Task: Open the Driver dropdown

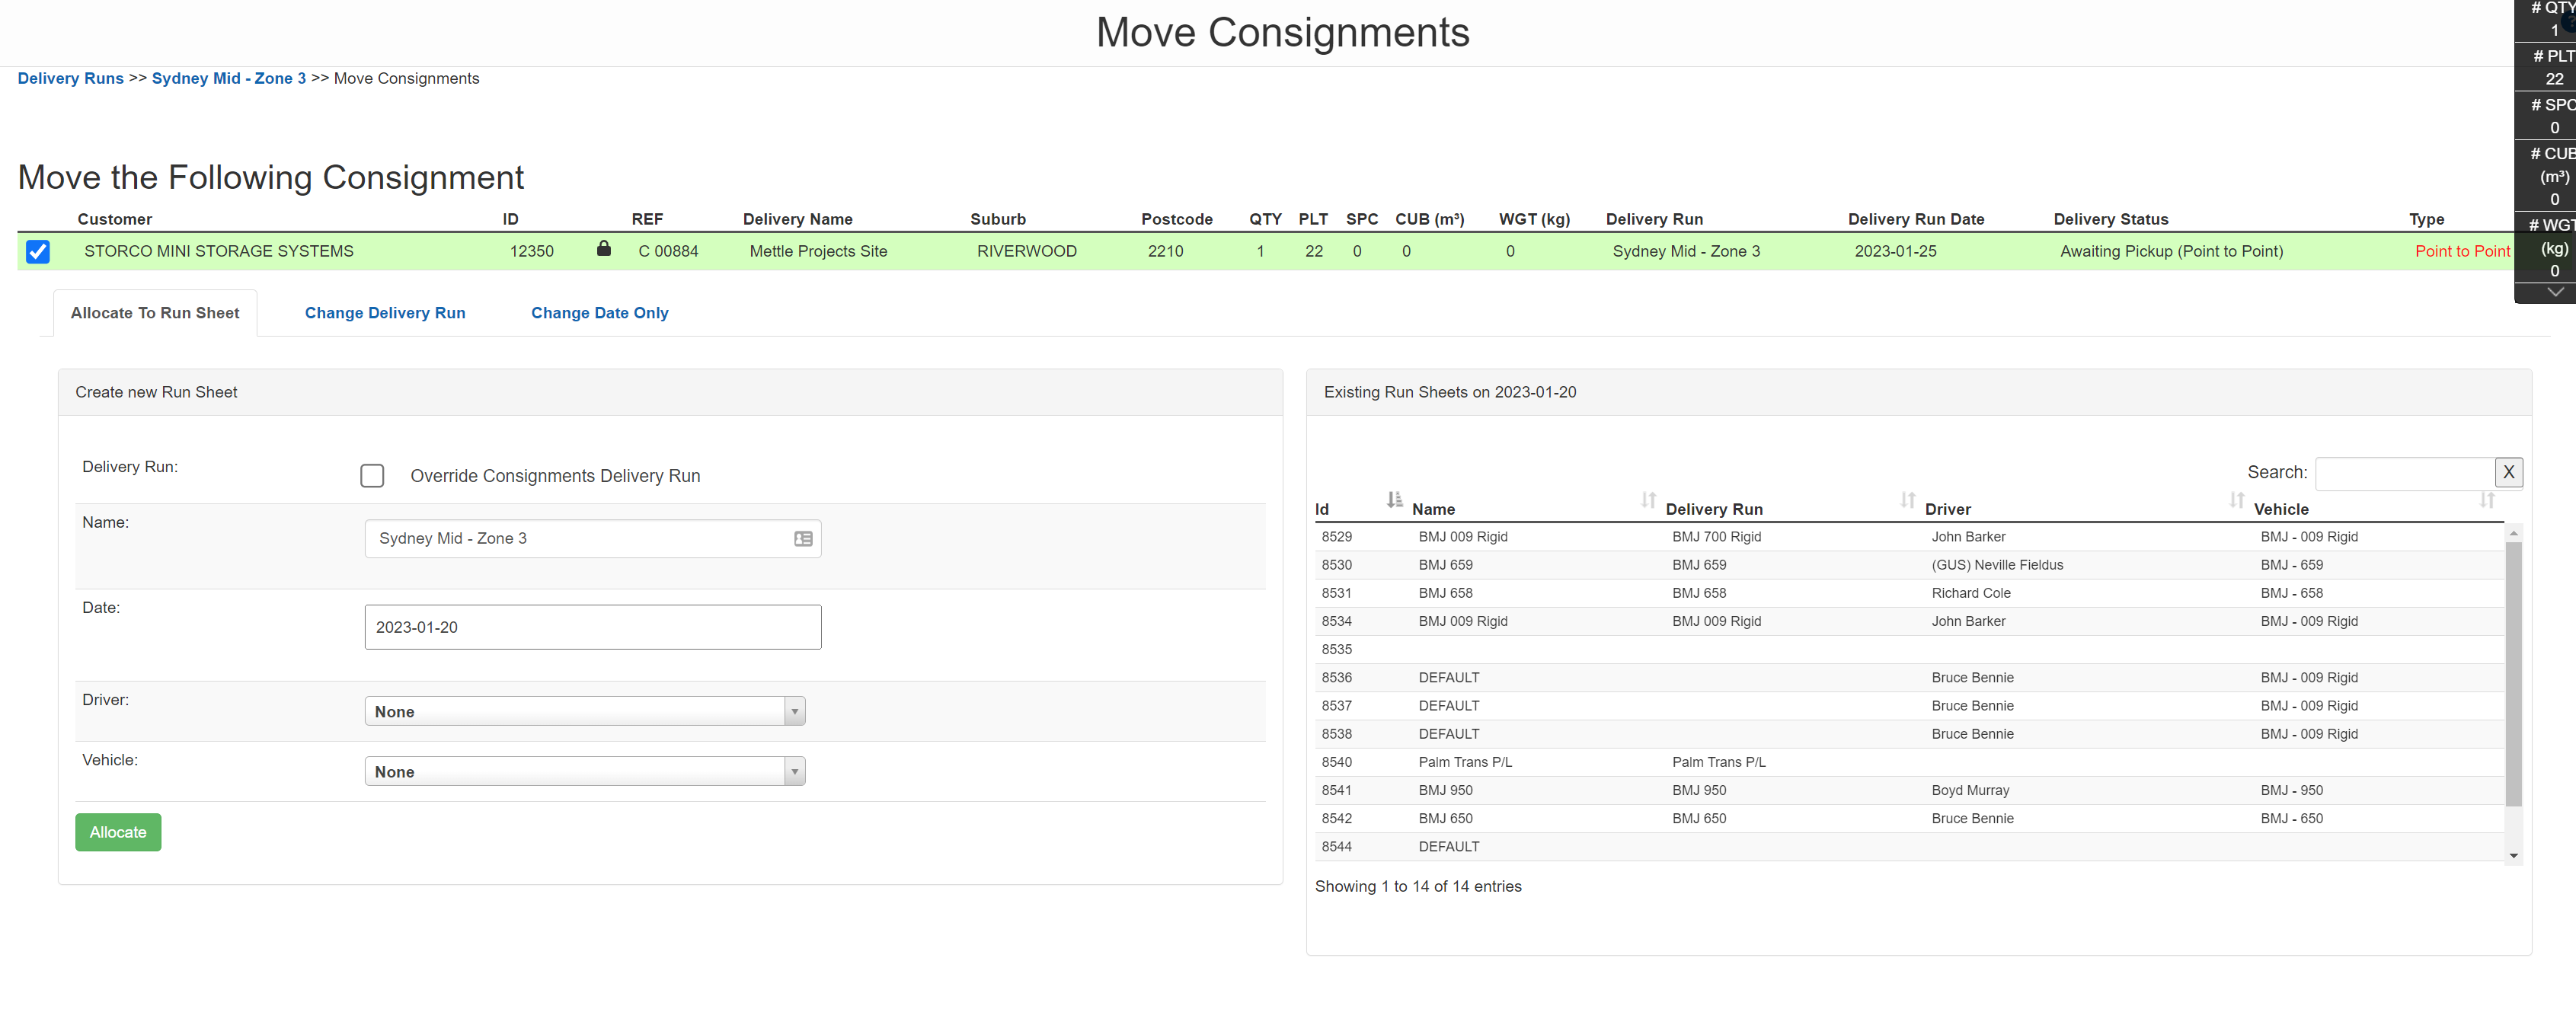Action: 584,711
